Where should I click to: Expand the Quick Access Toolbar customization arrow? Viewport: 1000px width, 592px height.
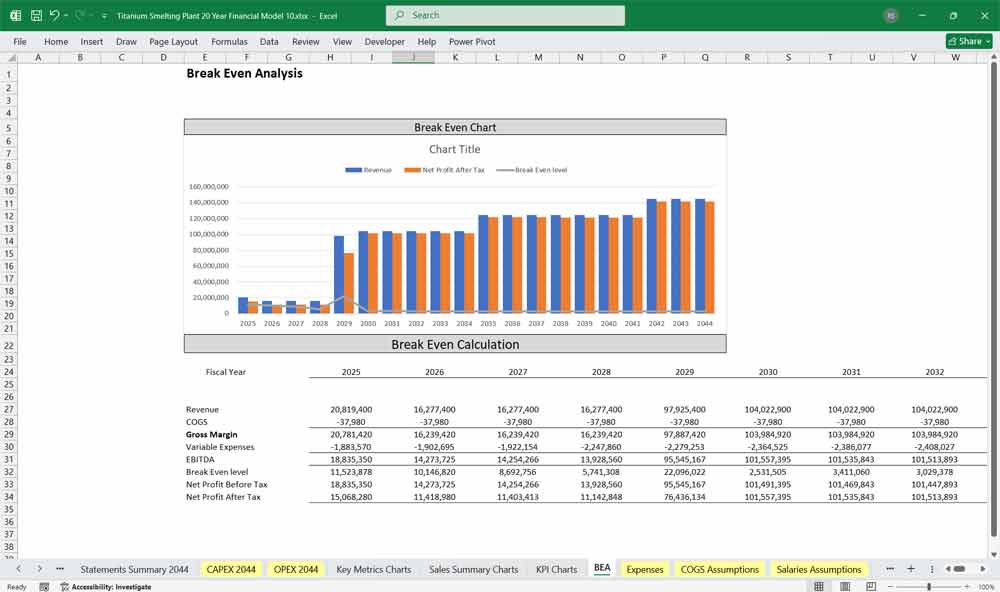click(x=103, y=15)
